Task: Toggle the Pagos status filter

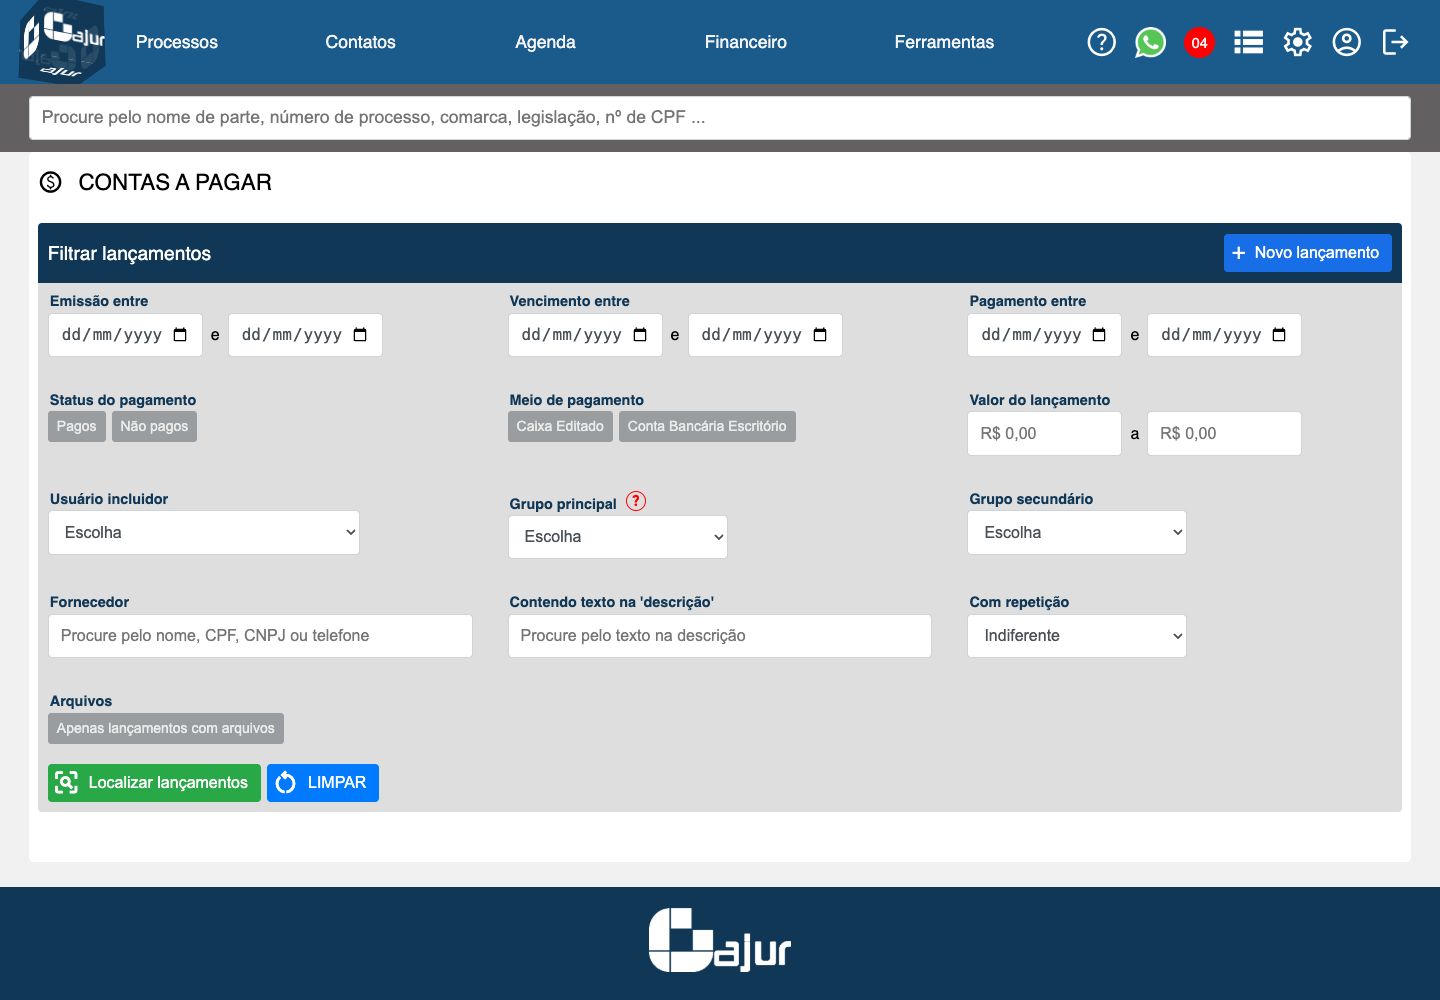Action: click(77, 426)
